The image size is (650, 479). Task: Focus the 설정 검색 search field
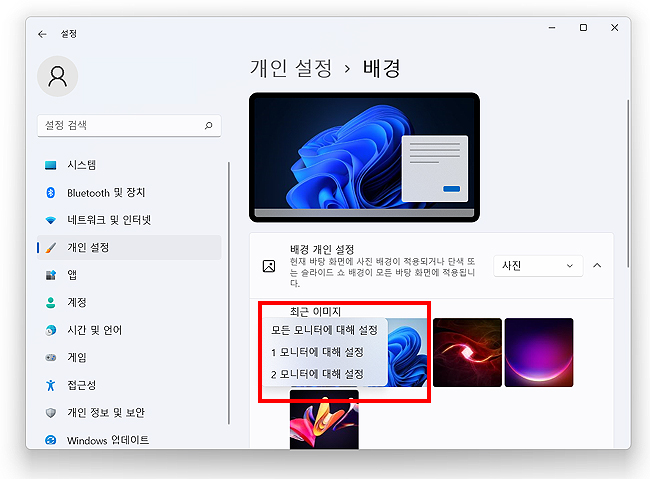click(x=129, y=125)
